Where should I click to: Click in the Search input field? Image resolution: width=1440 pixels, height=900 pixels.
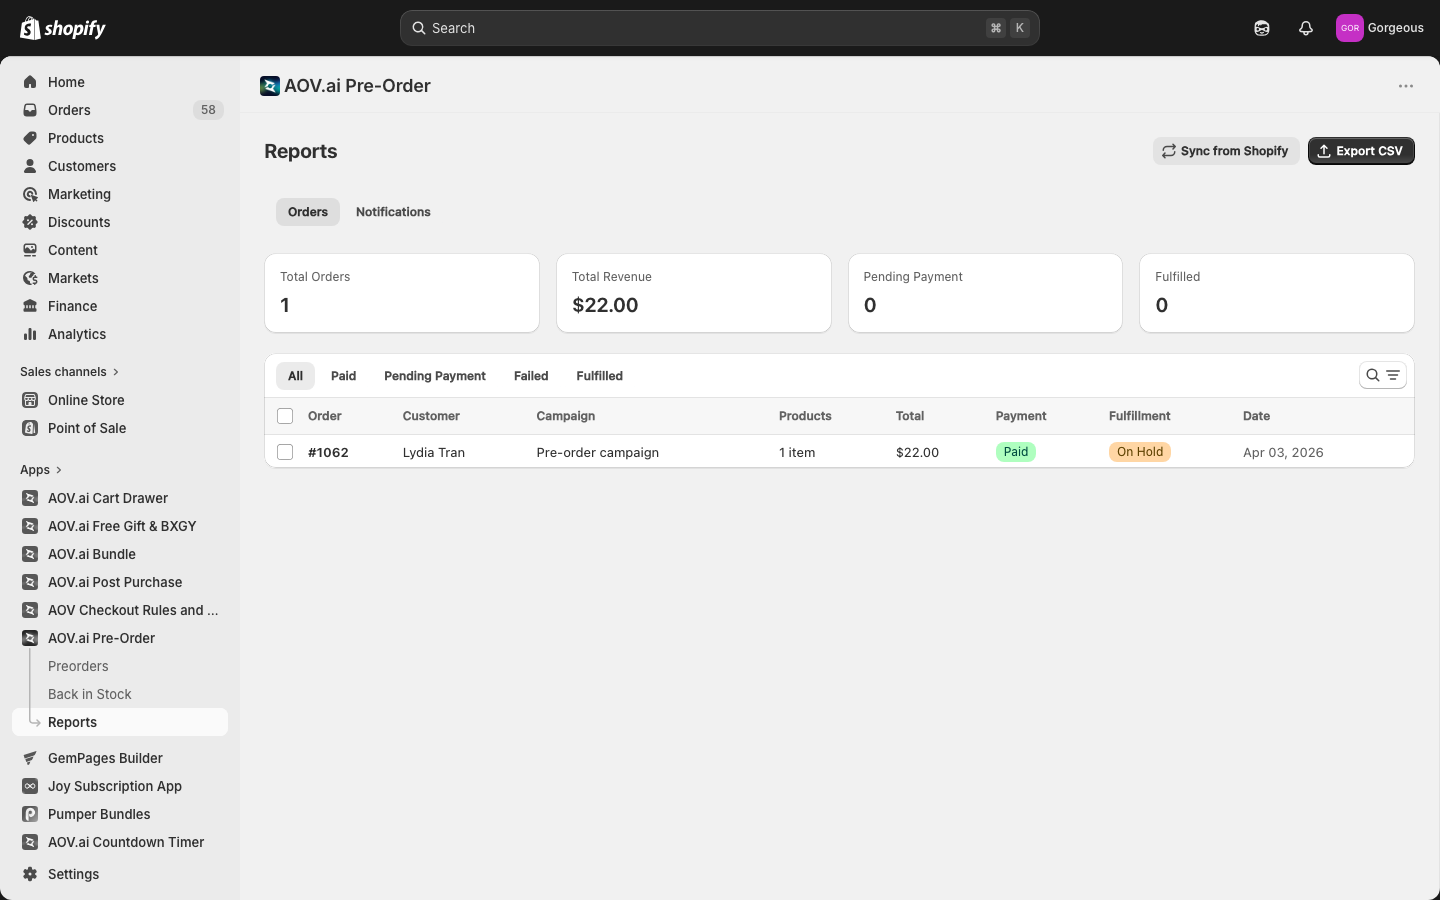point(720,28)
